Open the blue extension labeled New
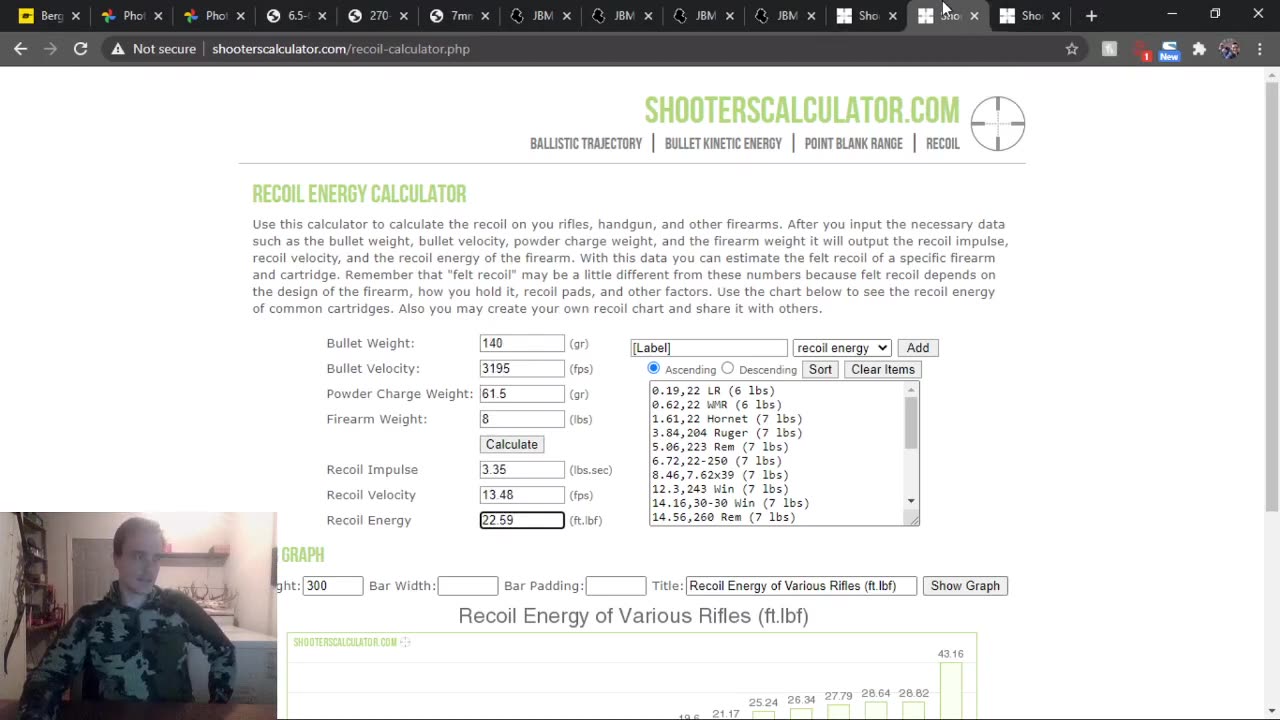1280x720 pixels. 1169,50
